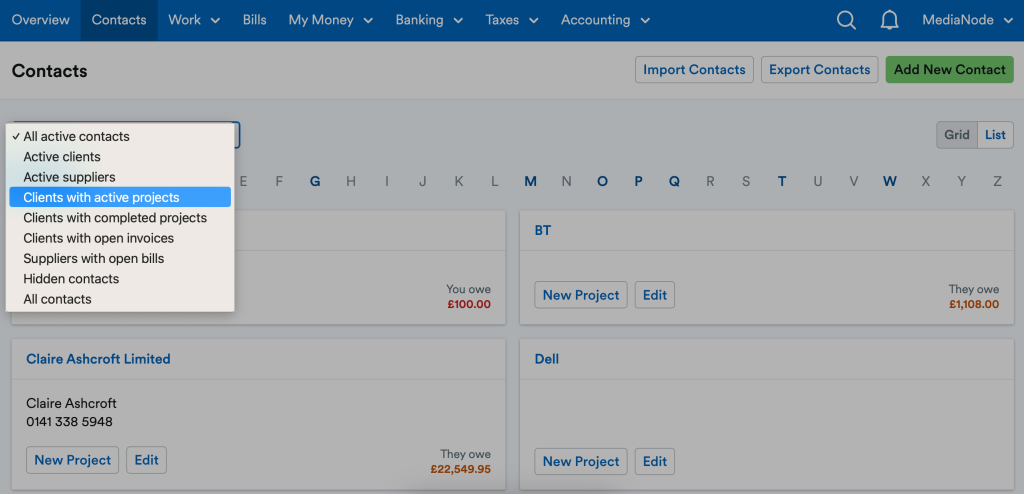Click Export Contacts button
This screenshot has width=1024, height=494.
pos(820,70)
